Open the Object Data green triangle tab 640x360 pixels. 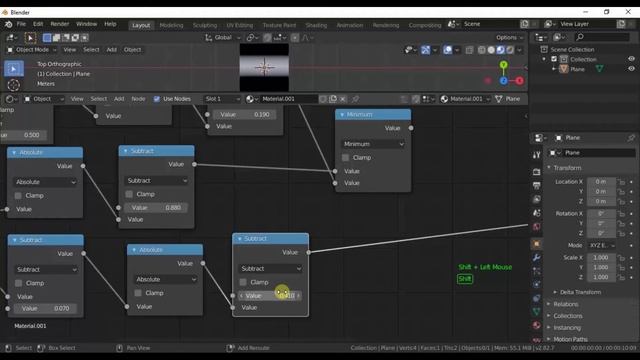coord(536,311)
